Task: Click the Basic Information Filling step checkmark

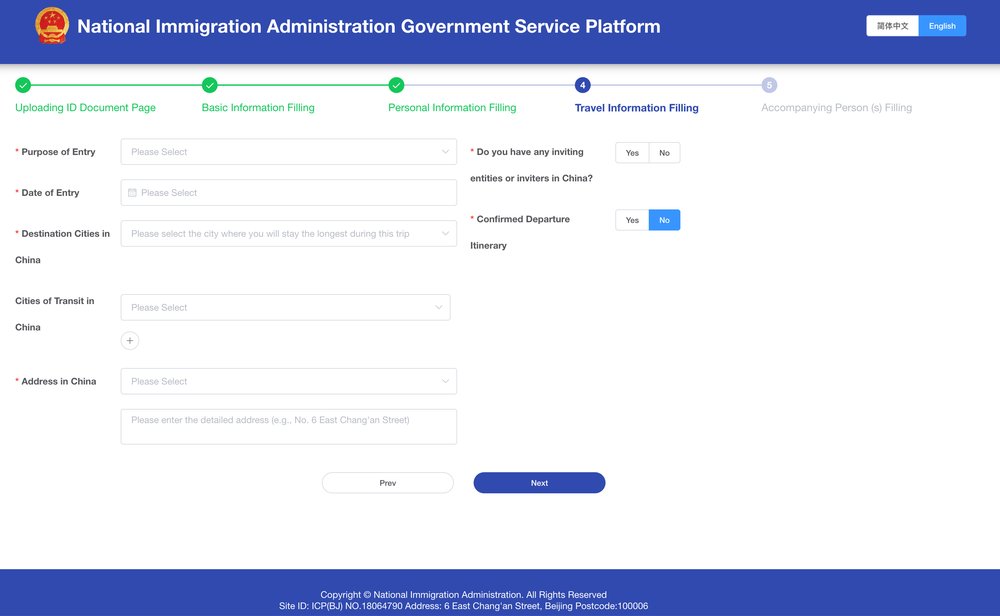Action: (210, 85)
